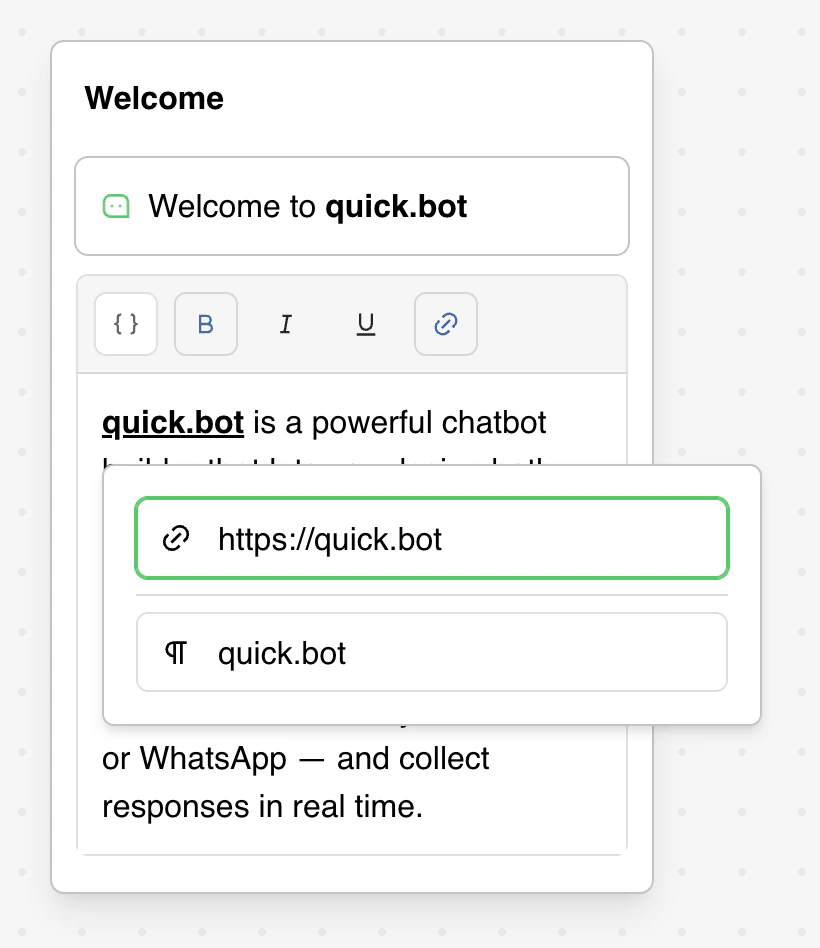Select the {} variable insertion icon
The image size is (820, 948).
click(126, 324)
